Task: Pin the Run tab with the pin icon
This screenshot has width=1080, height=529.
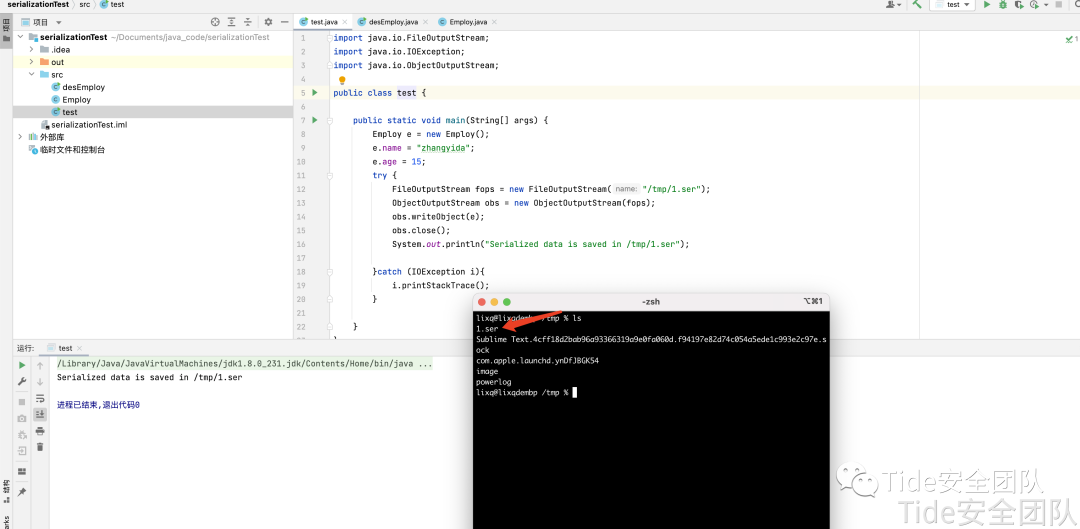Action: click(x=22, y=492)
